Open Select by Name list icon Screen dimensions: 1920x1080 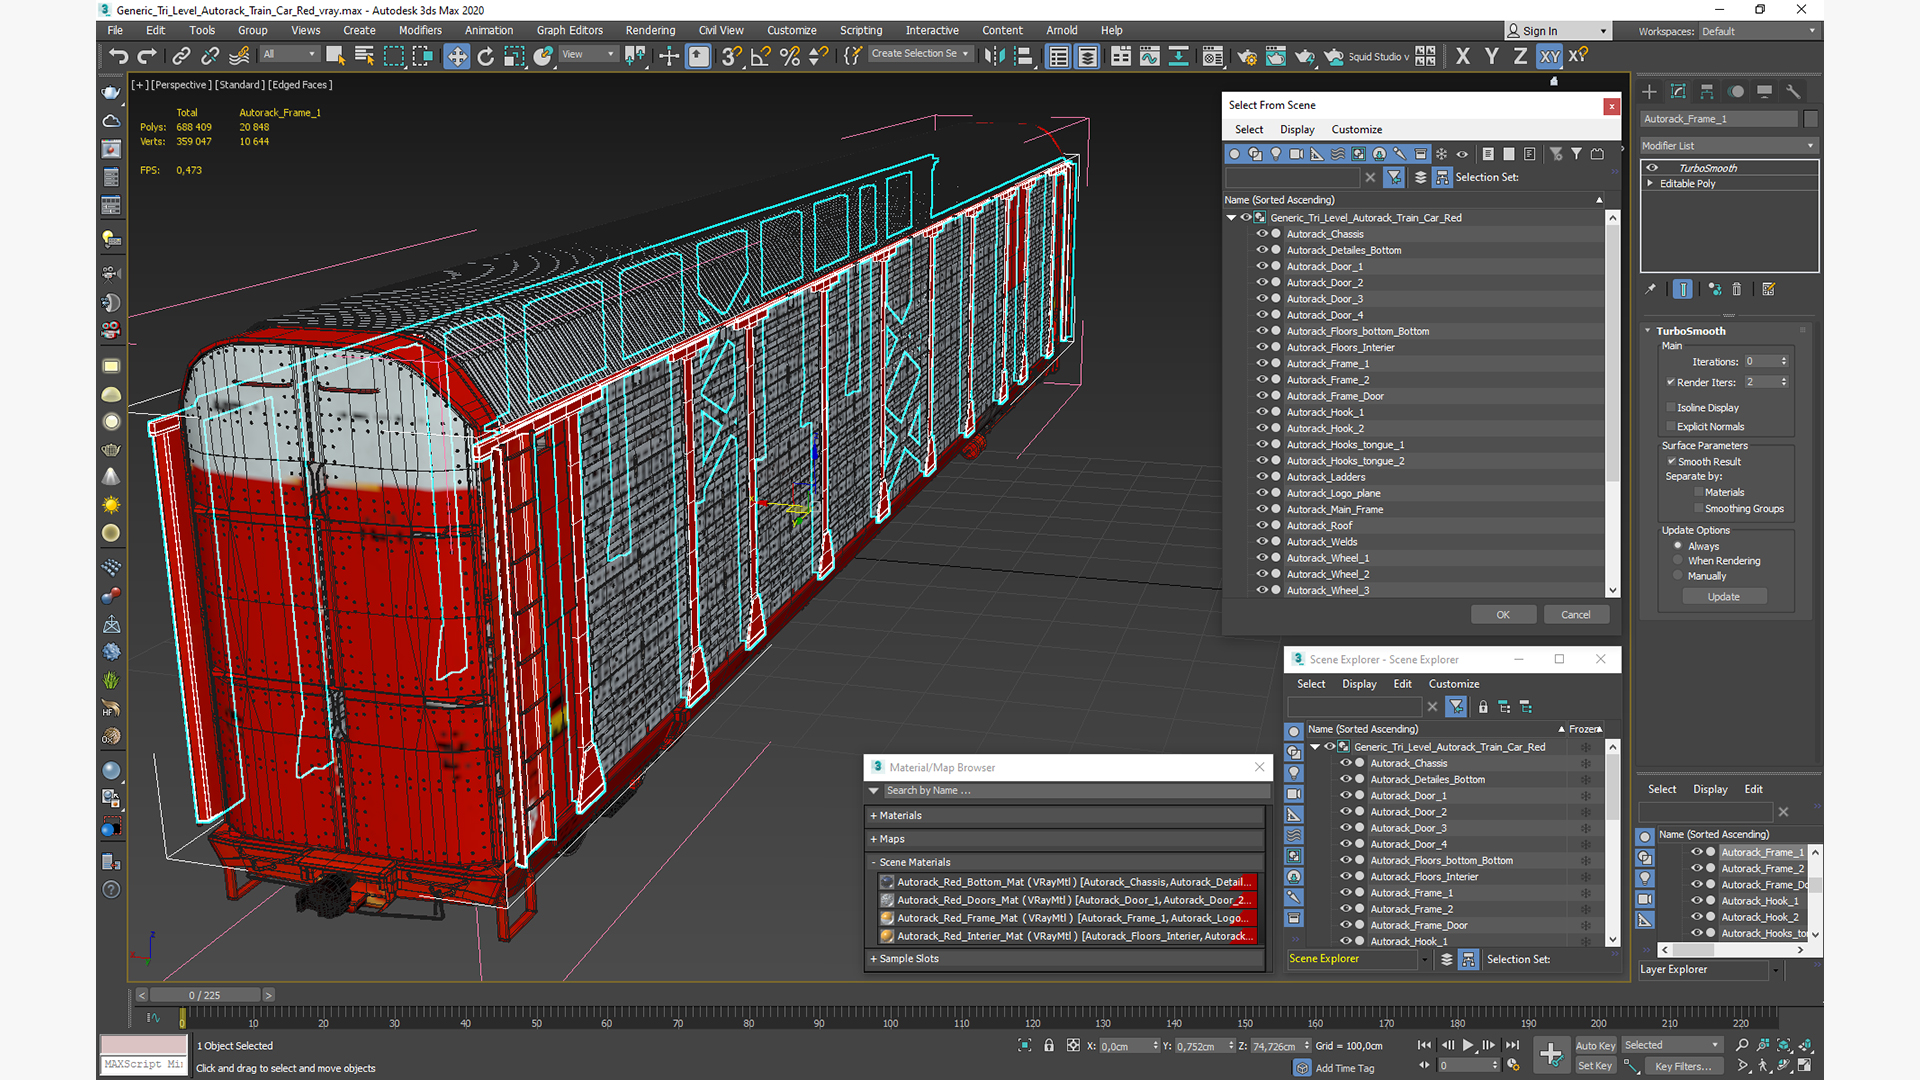[x=364, y=56]
